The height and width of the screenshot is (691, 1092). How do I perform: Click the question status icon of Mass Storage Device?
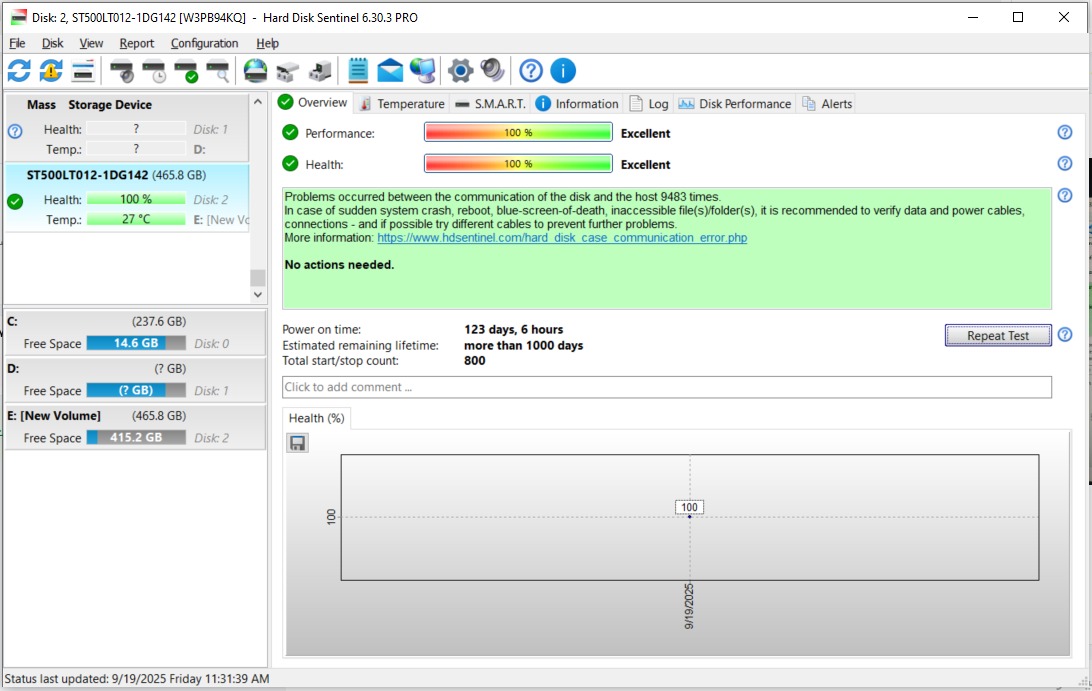[15, 131]
